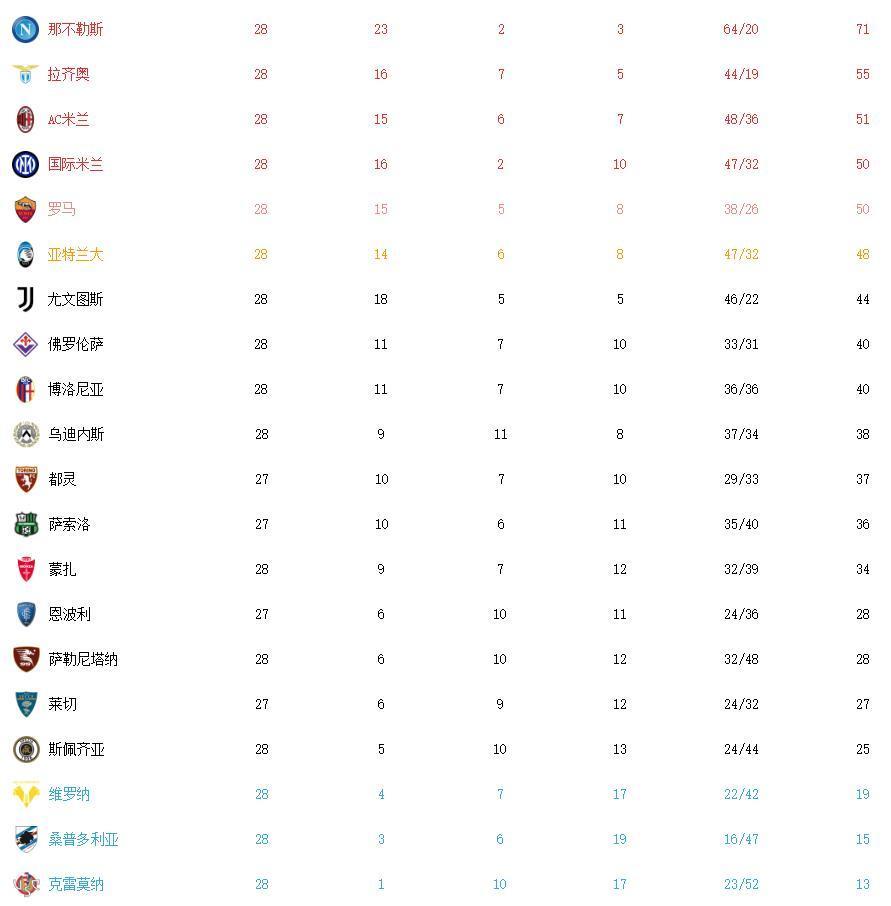Open the 尤文图斯 team link
Screen dimensions: 891x906
pos(75,299)
